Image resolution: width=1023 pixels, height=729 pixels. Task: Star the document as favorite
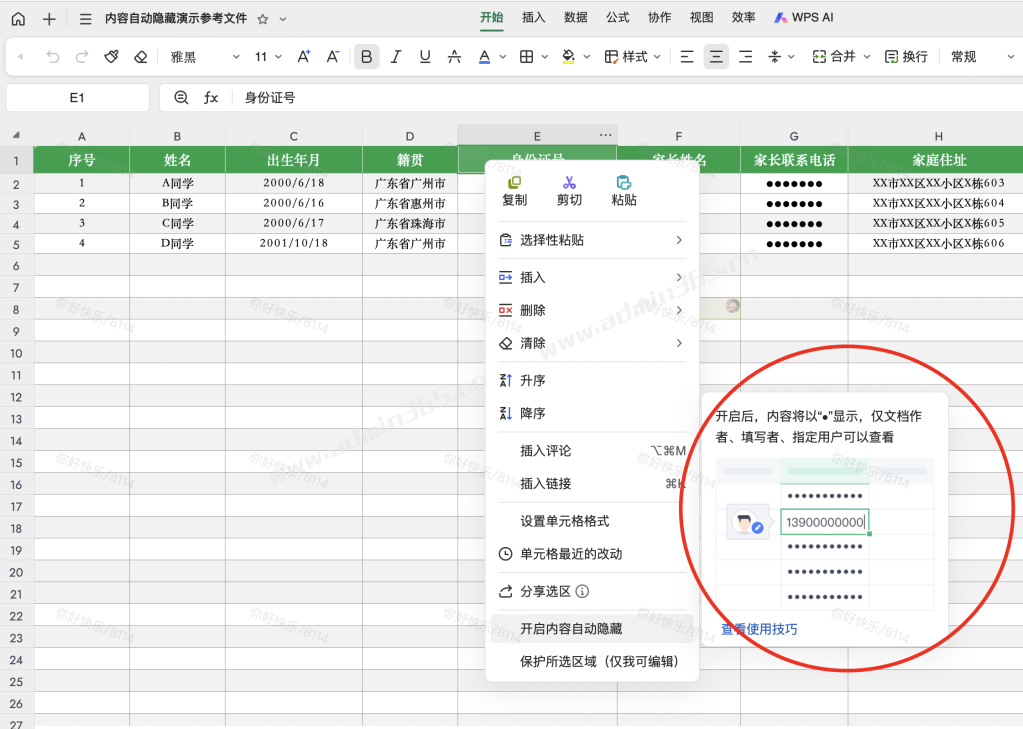click(x=262, y=19)
